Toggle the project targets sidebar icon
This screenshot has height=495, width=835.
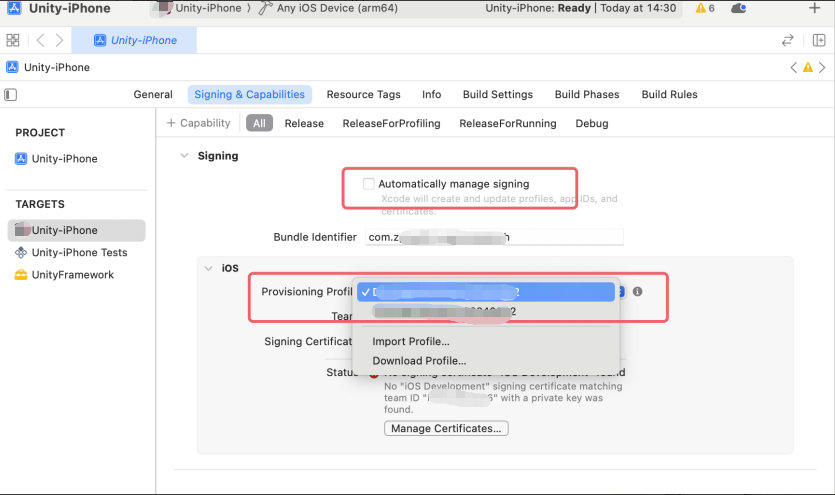pos(11,95)
